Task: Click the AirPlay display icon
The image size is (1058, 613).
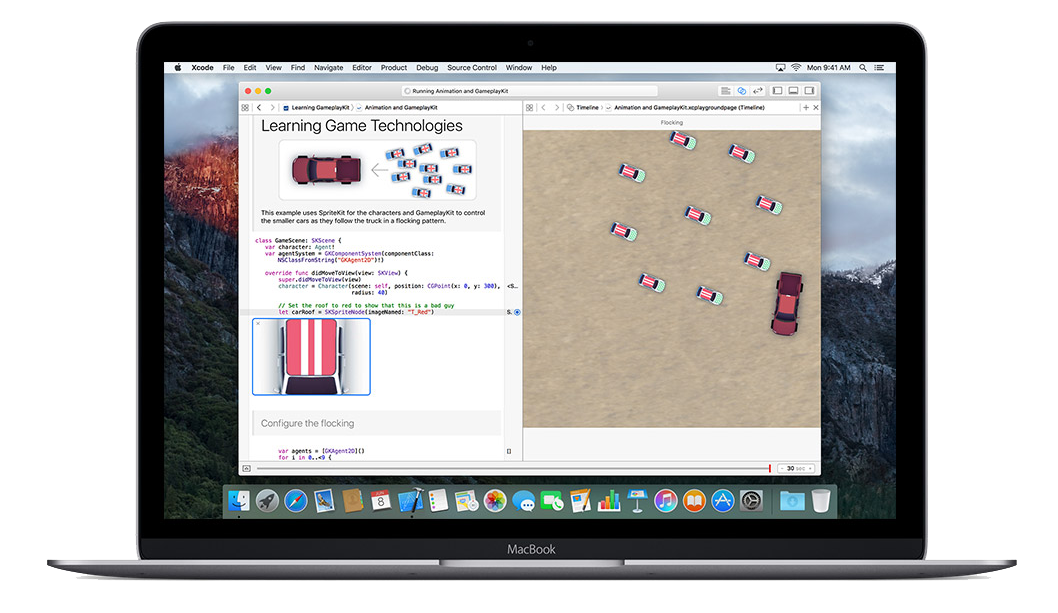Action: [781, 68]
